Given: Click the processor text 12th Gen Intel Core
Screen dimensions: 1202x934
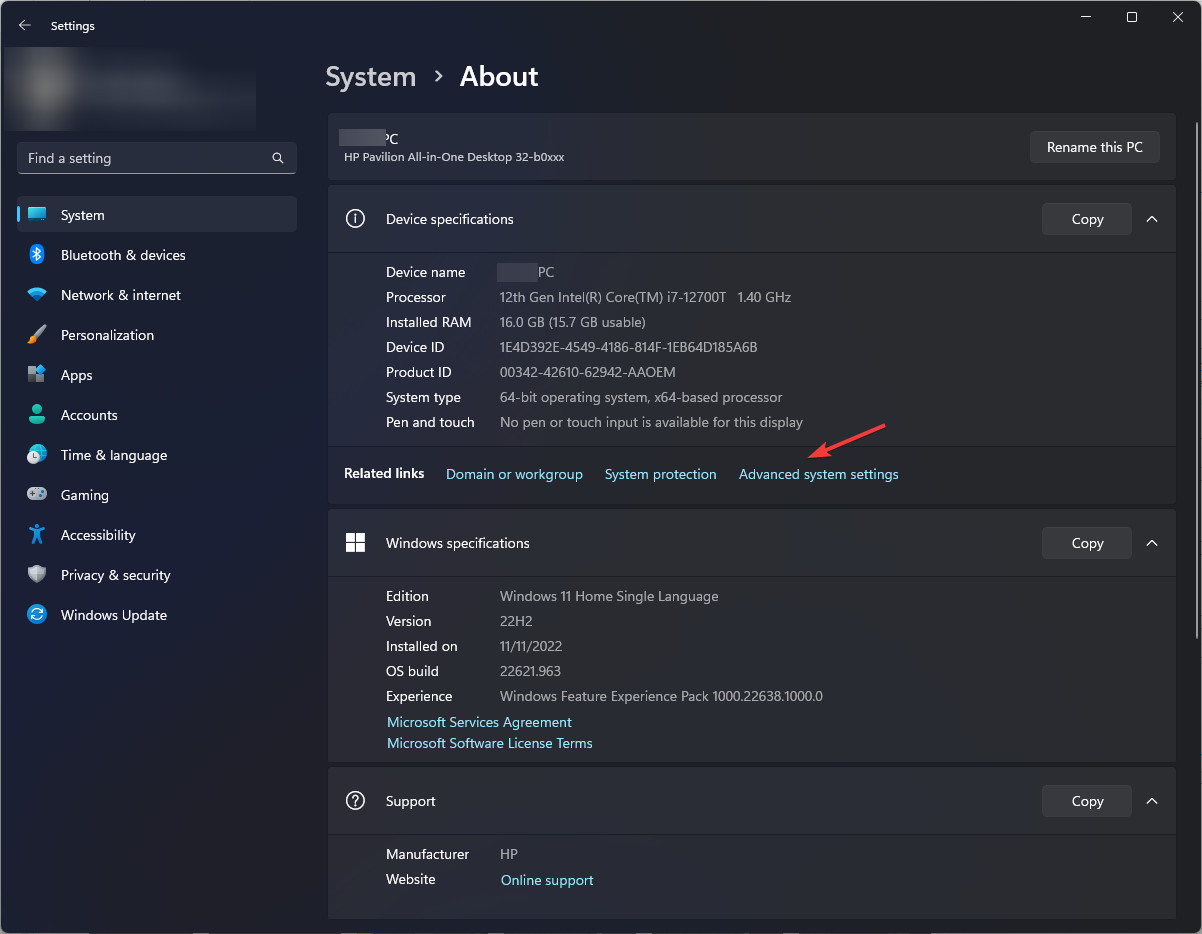Looking at the screenshot, I should 646,297.
